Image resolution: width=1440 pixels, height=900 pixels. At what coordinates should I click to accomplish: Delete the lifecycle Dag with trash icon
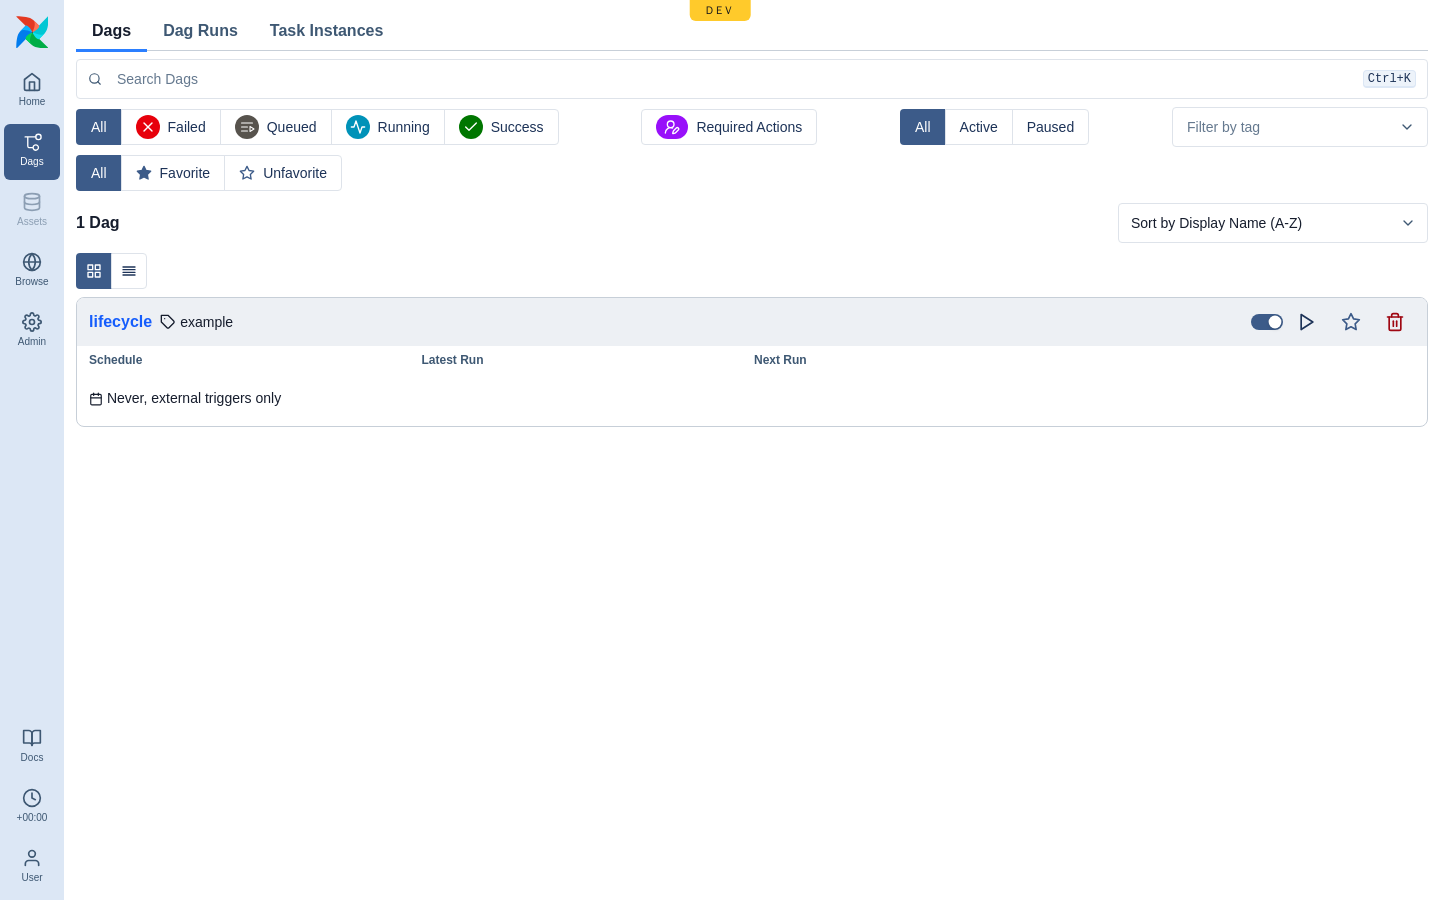tap(1395, 322)
